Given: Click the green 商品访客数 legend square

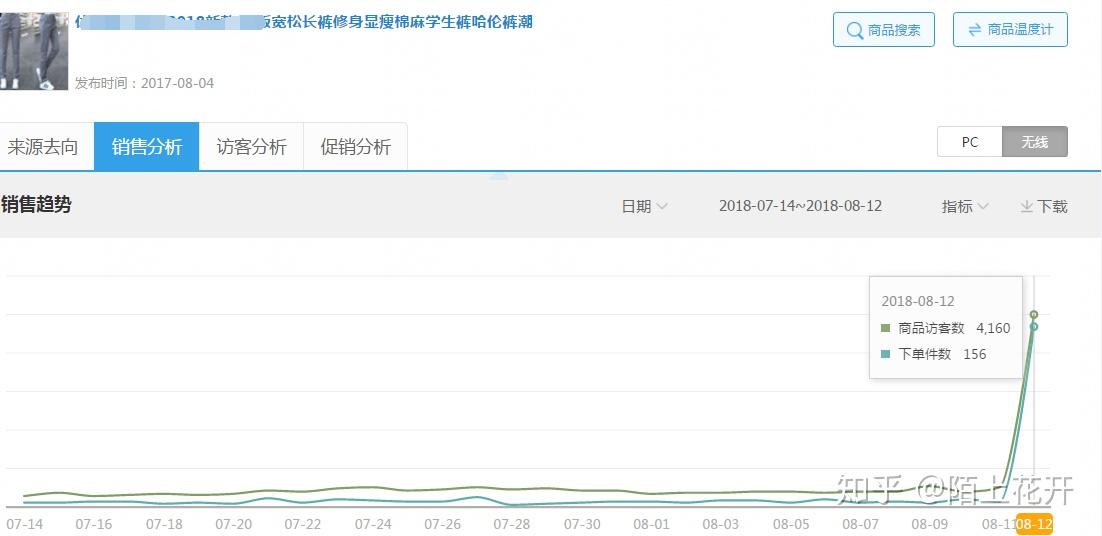Looking at the screenshot, I should [886, 328].
